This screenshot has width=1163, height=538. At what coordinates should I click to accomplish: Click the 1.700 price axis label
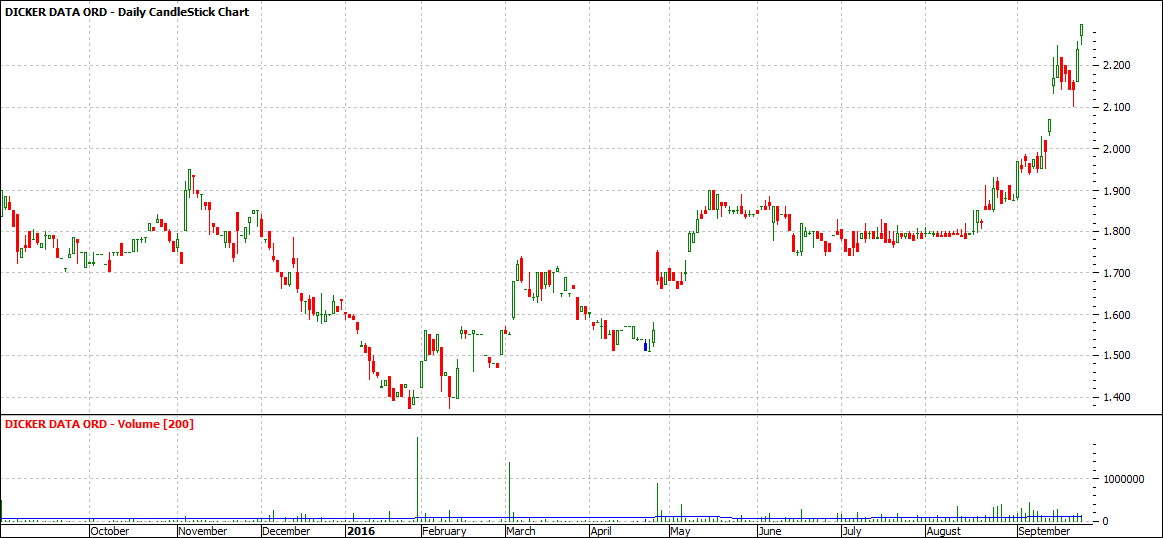(1115, 273)
